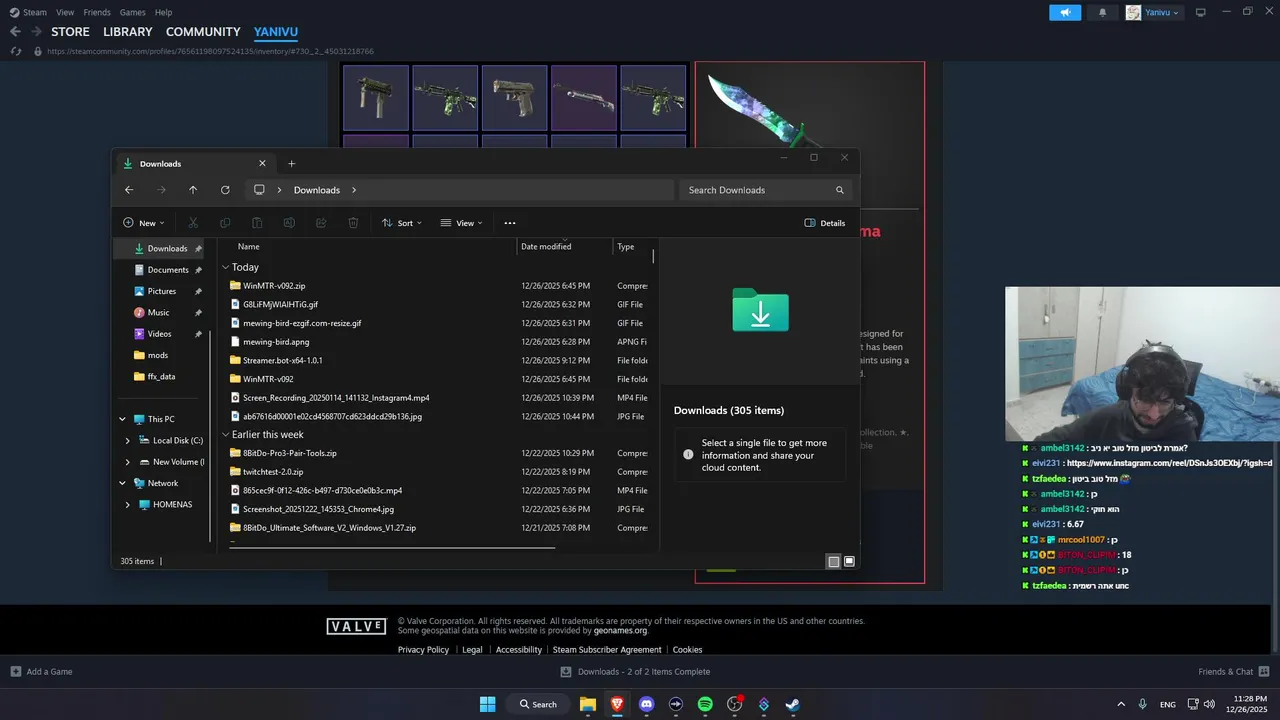The image size is (1280, 720).
Task: Open Steam announcements megaphone button
Action: pyautogui.click(x=1065, y=12)
